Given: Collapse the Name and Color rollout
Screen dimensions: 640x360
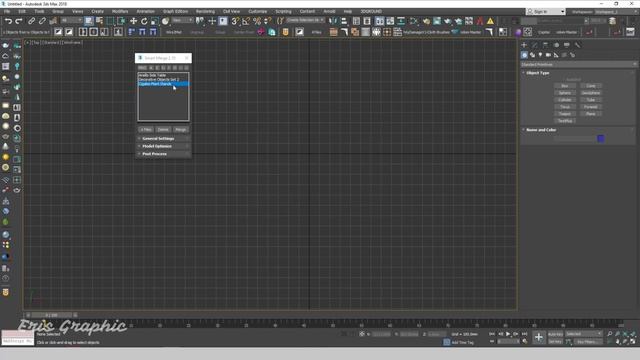Looking at the screenshot, I should pyautogui.click(x=541, y=130).
